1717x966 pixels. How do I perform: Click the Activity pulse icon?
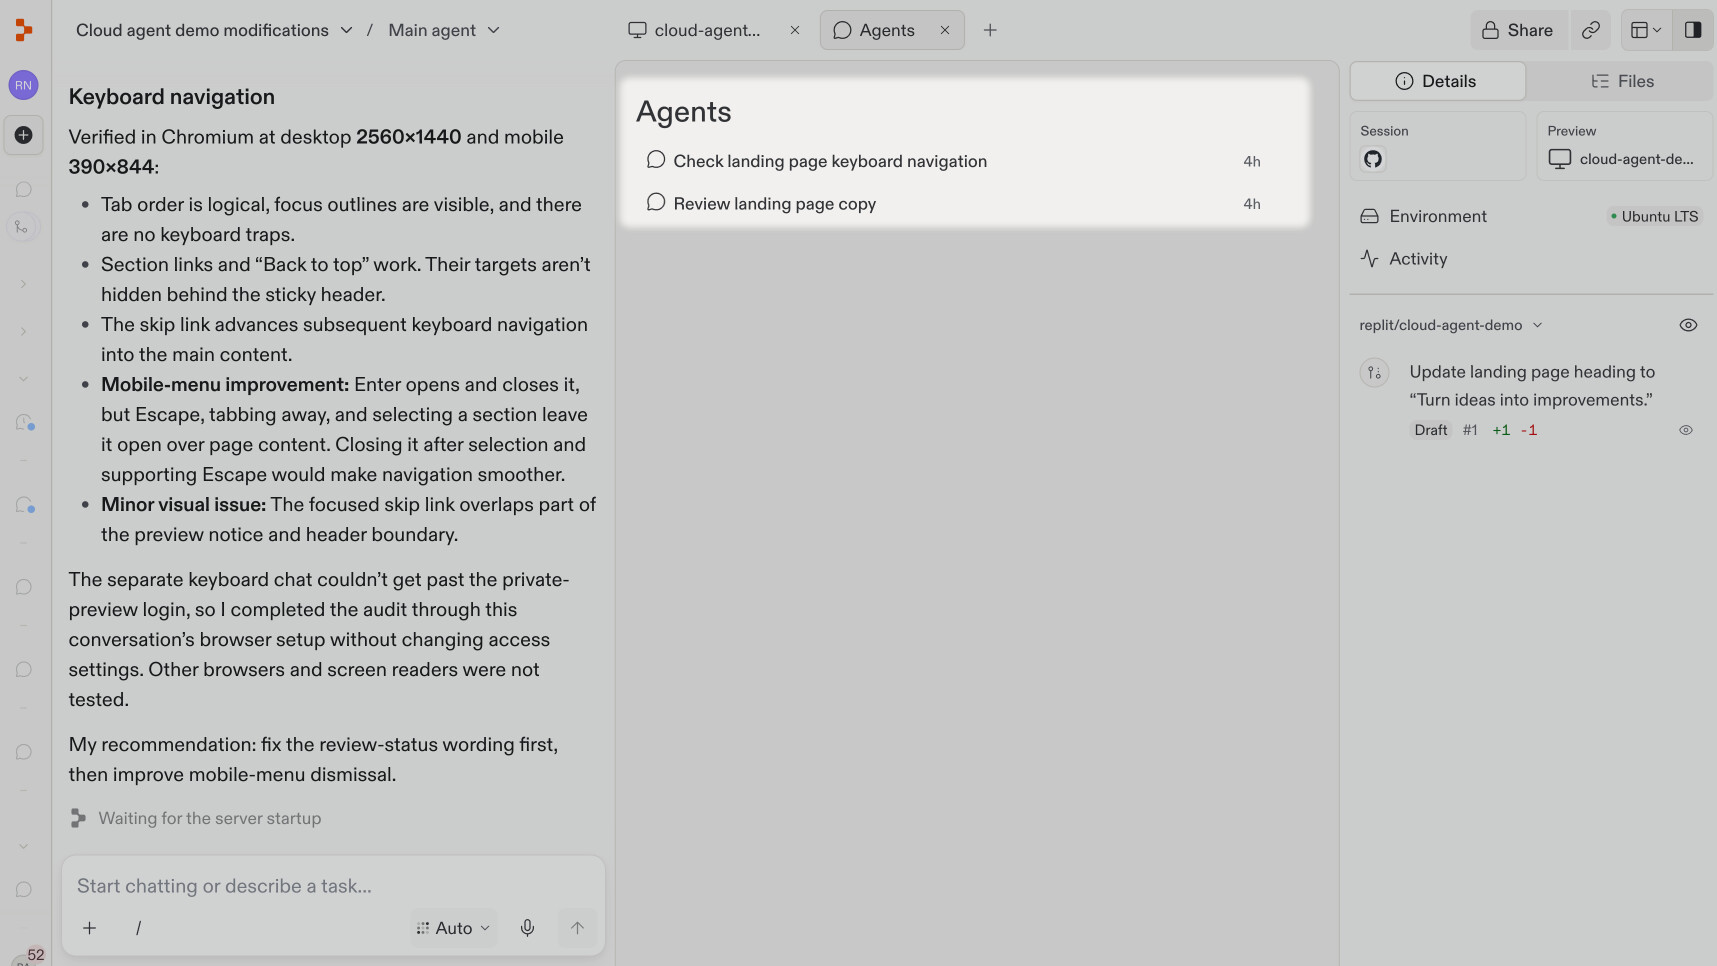pyautogui.click(x=1369, y=258)
